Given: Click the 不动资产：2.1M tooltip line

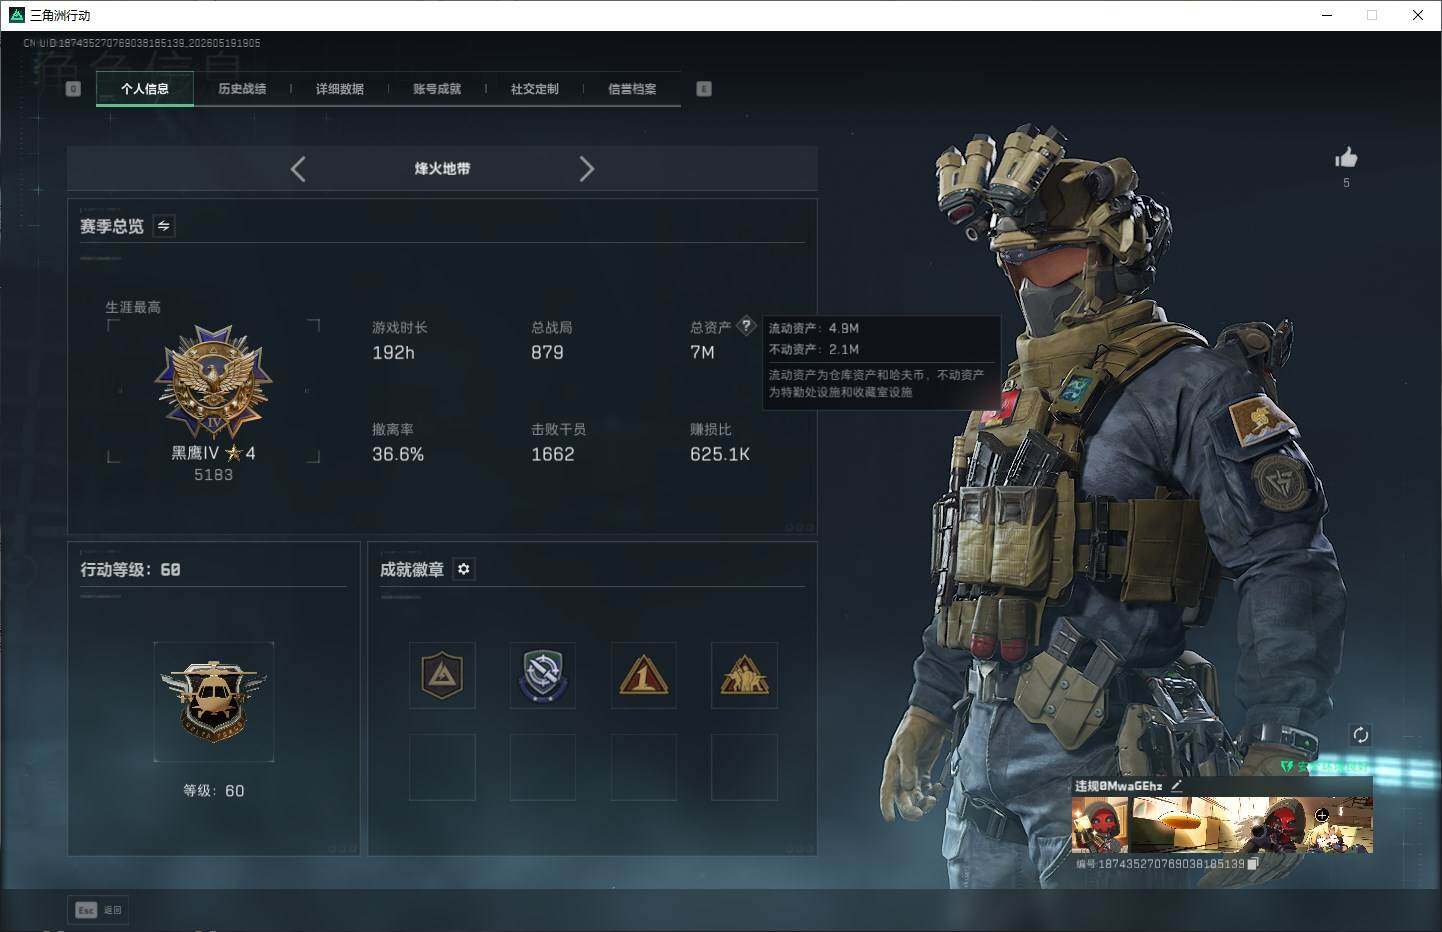Looking at the screenshot, I should (x=814, y=349).
